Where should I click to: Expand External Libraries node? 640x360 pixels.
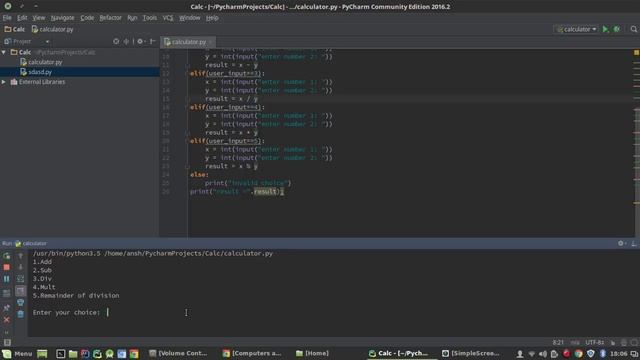coord(4,82)
